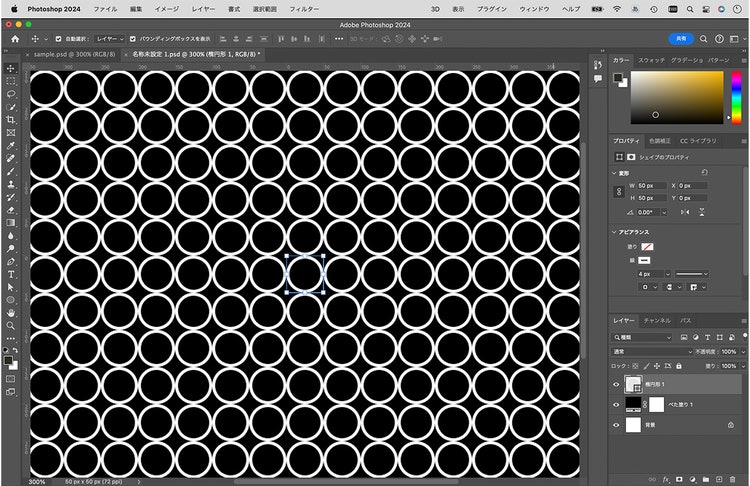This screenshot has height=486, width=750.
Task: Open the Apple menu
Action: click(x=14, y=9)
